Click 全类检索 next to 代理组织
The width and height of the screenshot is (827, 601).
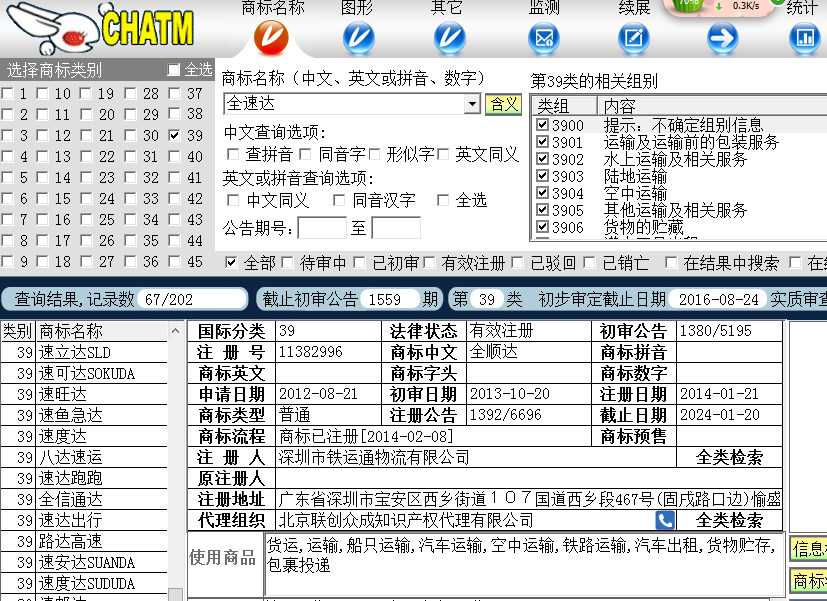tap(729, 520)
